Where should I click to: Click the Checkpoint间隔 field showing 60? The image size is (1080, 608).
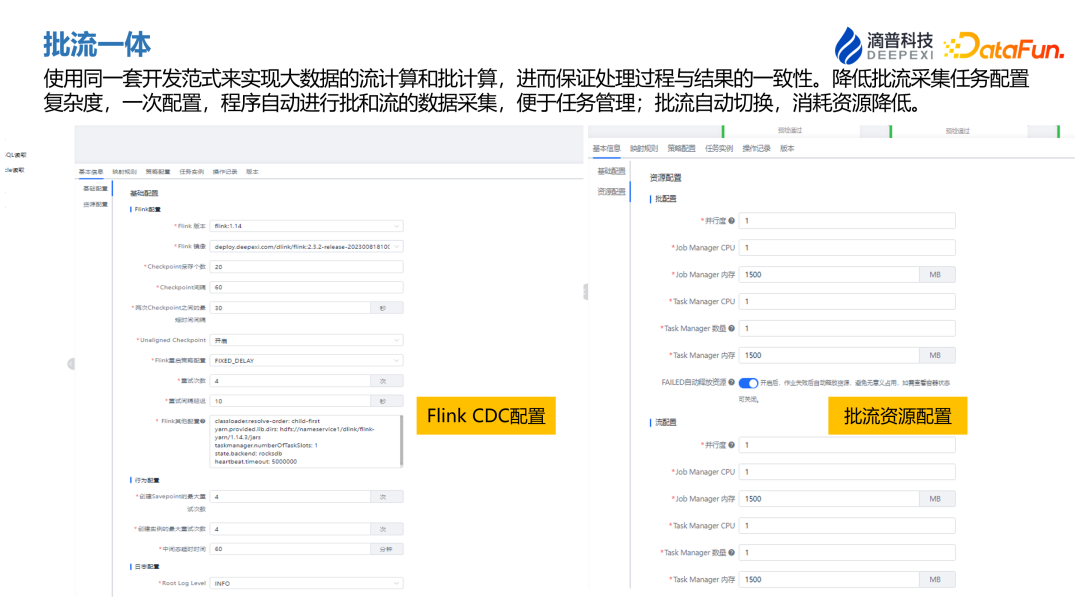tap(307, 287)
